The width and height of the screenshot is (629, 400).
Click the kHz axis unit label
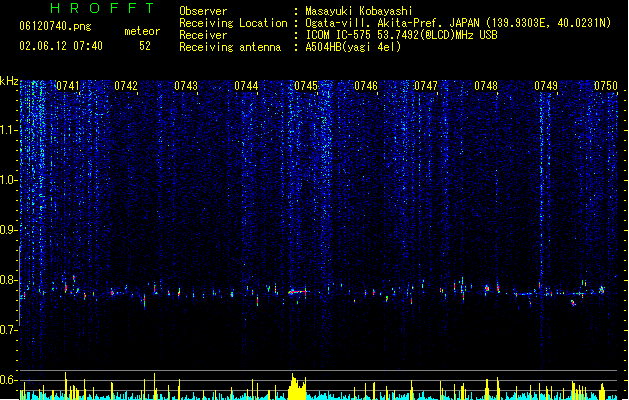coord(9,81)
